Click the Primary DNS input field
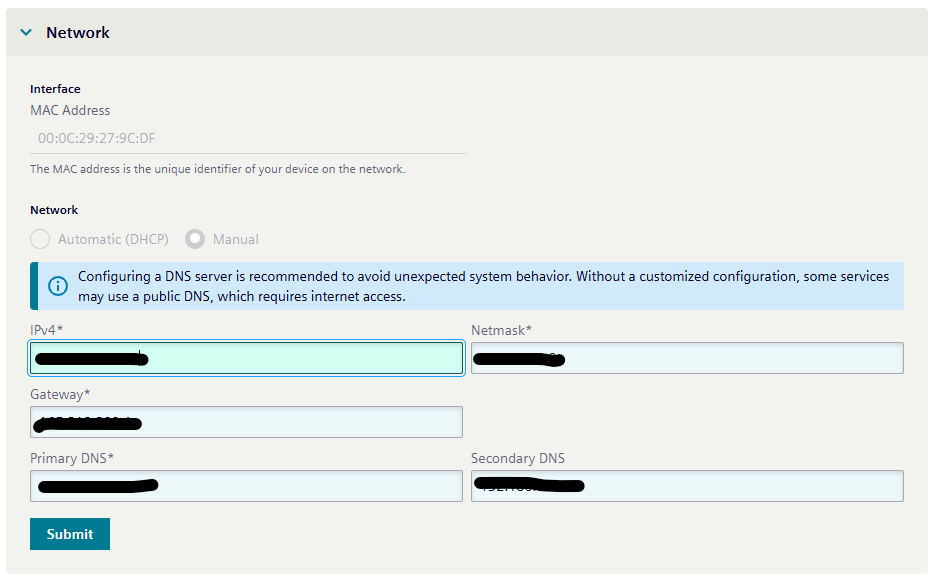936x576 pixels. pyautogui.click(x=245, y=485)
